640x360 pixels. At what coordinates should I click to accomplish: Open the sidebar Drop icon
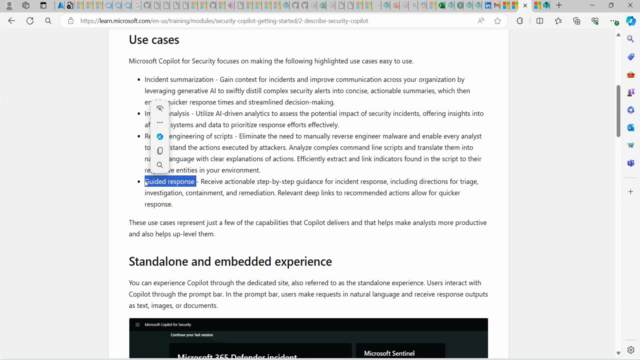pyautogui.click(x=631, y=145)
